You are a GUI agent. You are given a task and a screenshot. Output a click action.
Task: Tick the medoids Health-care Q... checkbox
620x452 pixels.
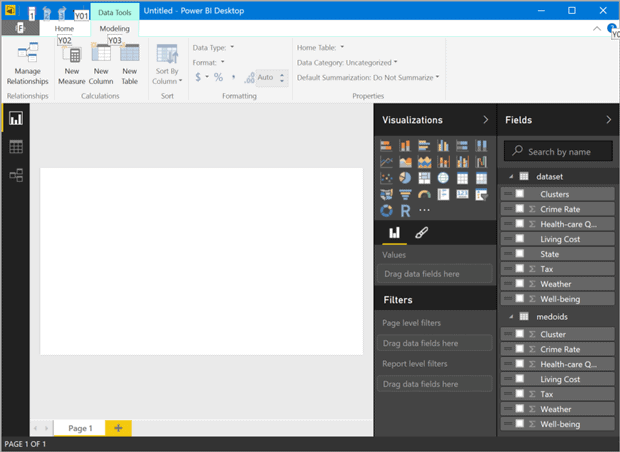(x=520, y=364)
